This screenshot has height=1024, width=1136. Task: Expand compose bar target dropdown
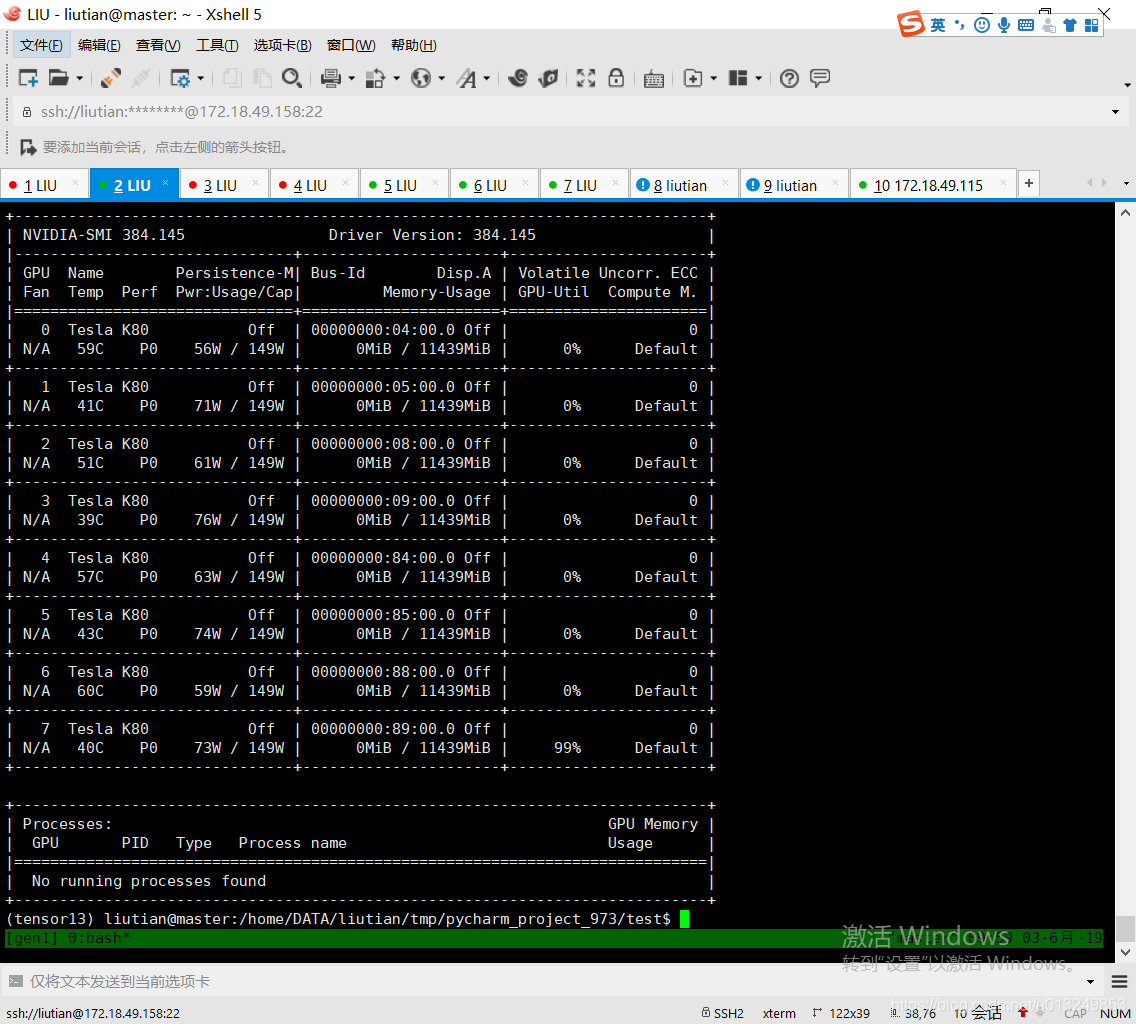click(1090, 981)
